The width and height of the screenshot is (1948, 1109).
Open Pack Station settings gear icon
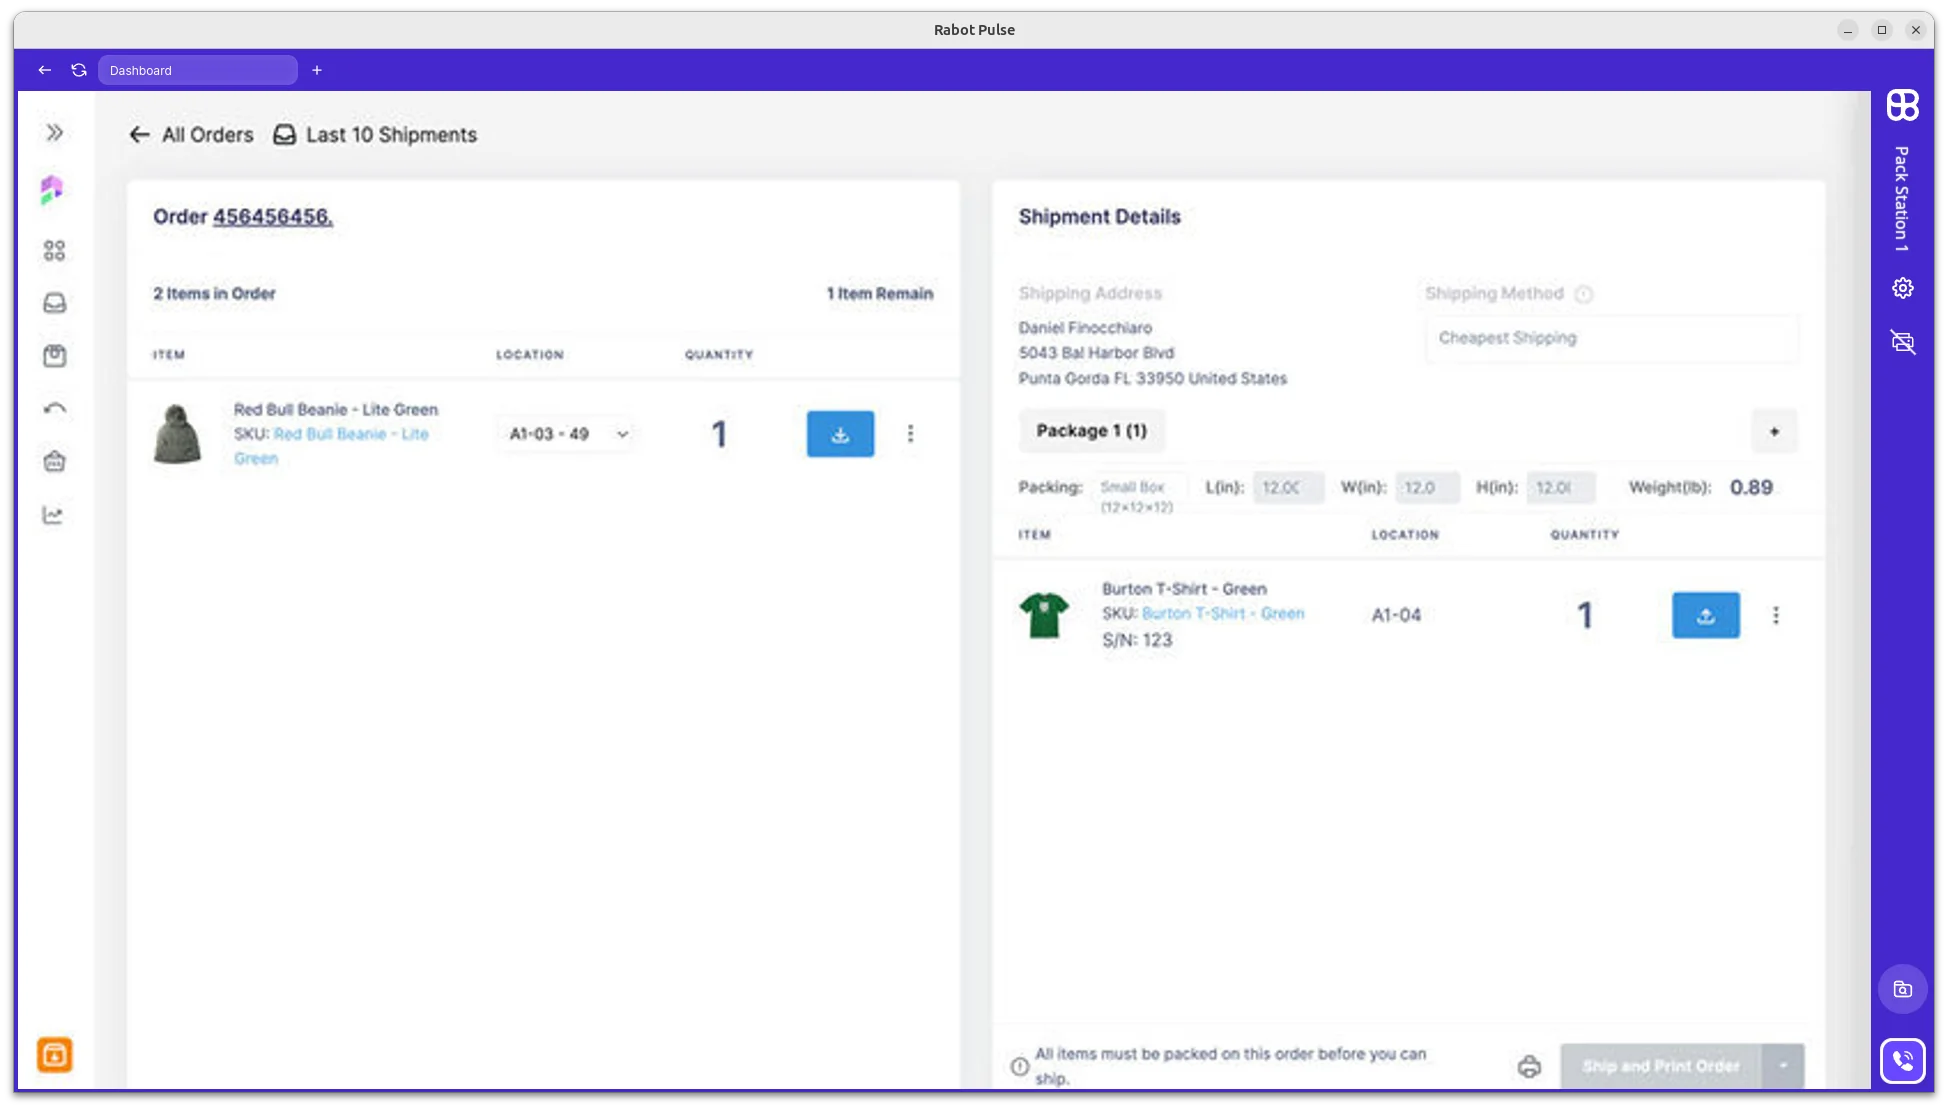tap(1903, 288)
